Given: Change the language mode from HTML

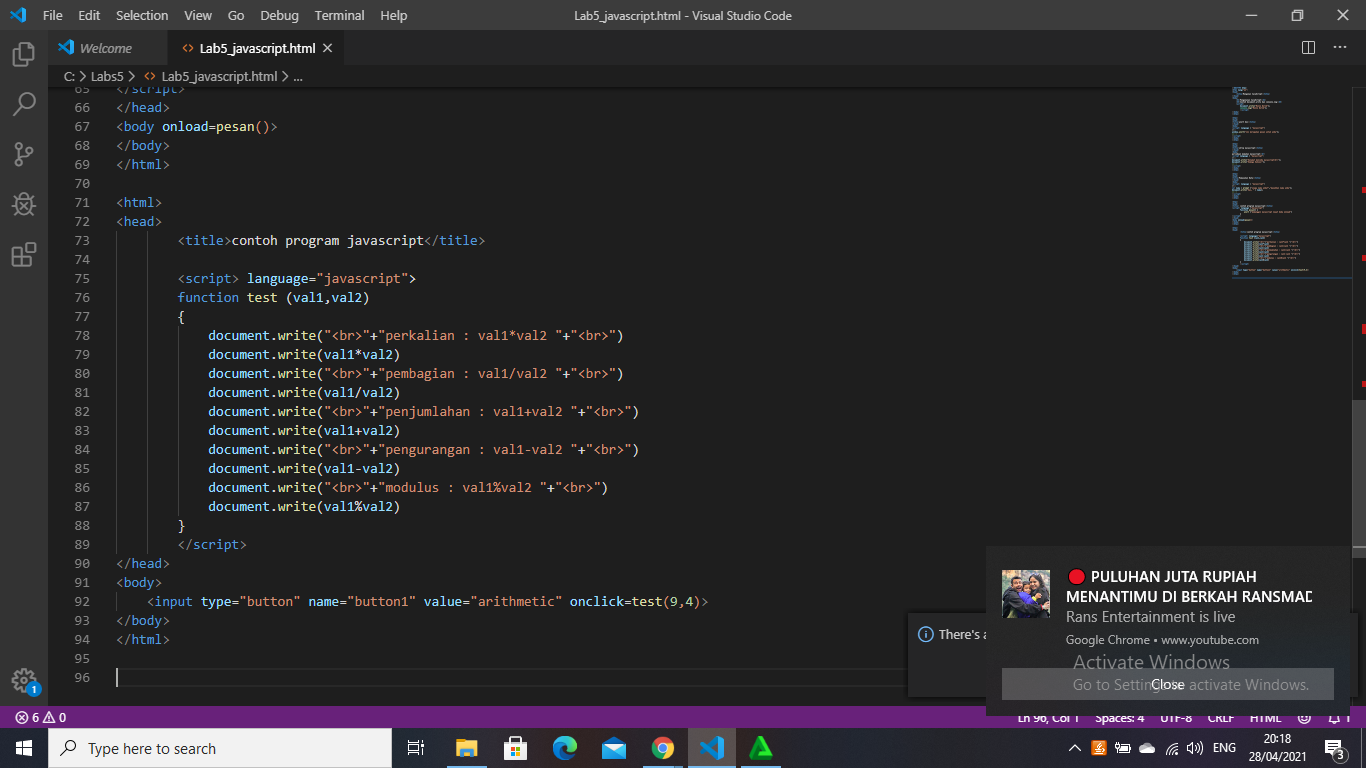Looking at the screenshot, I should pos(1264,717).
